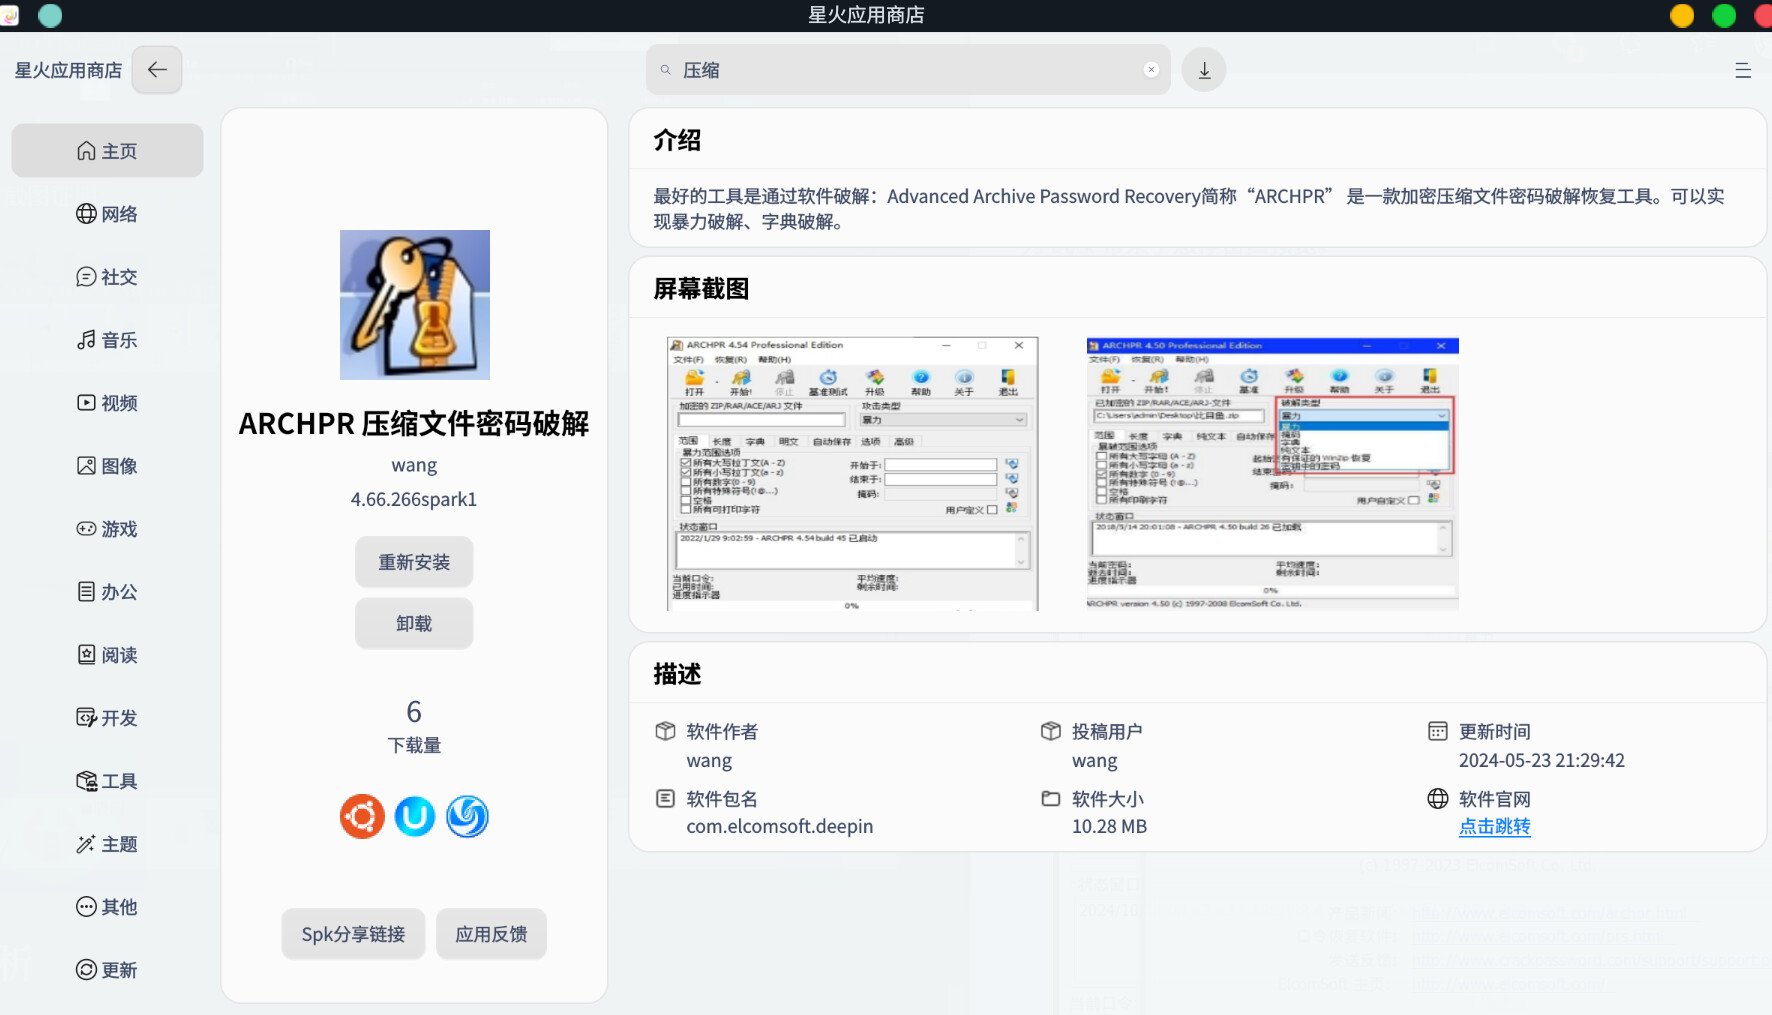Click the yellow minimize window button

tap(1682, 15)
